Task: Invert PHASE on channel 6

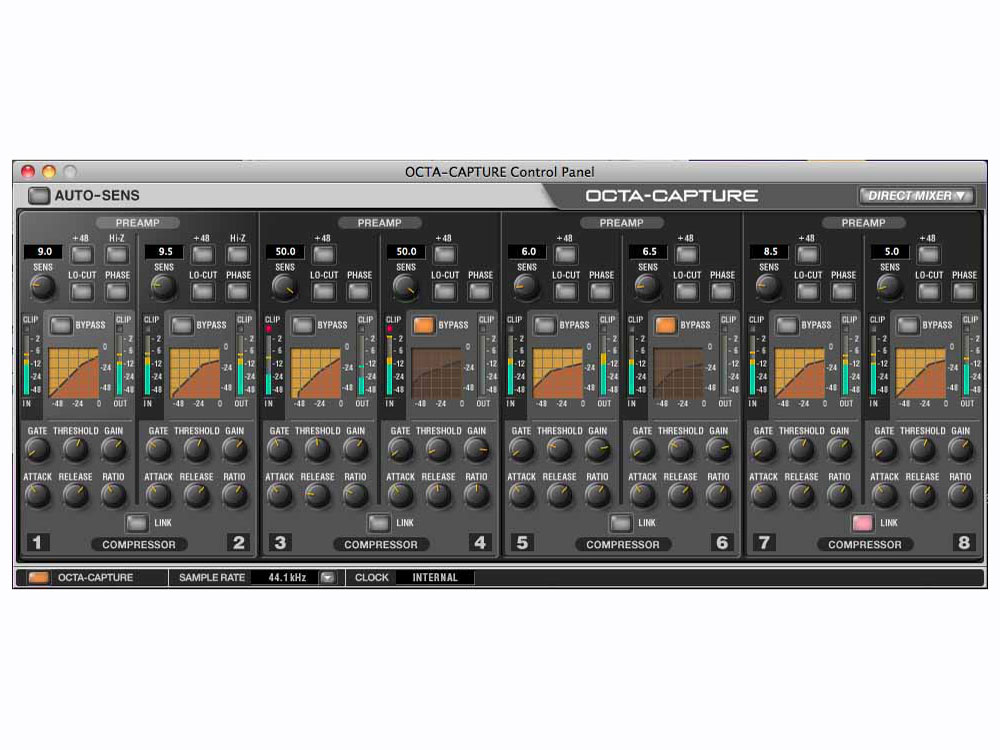Action: coord(722,291)
